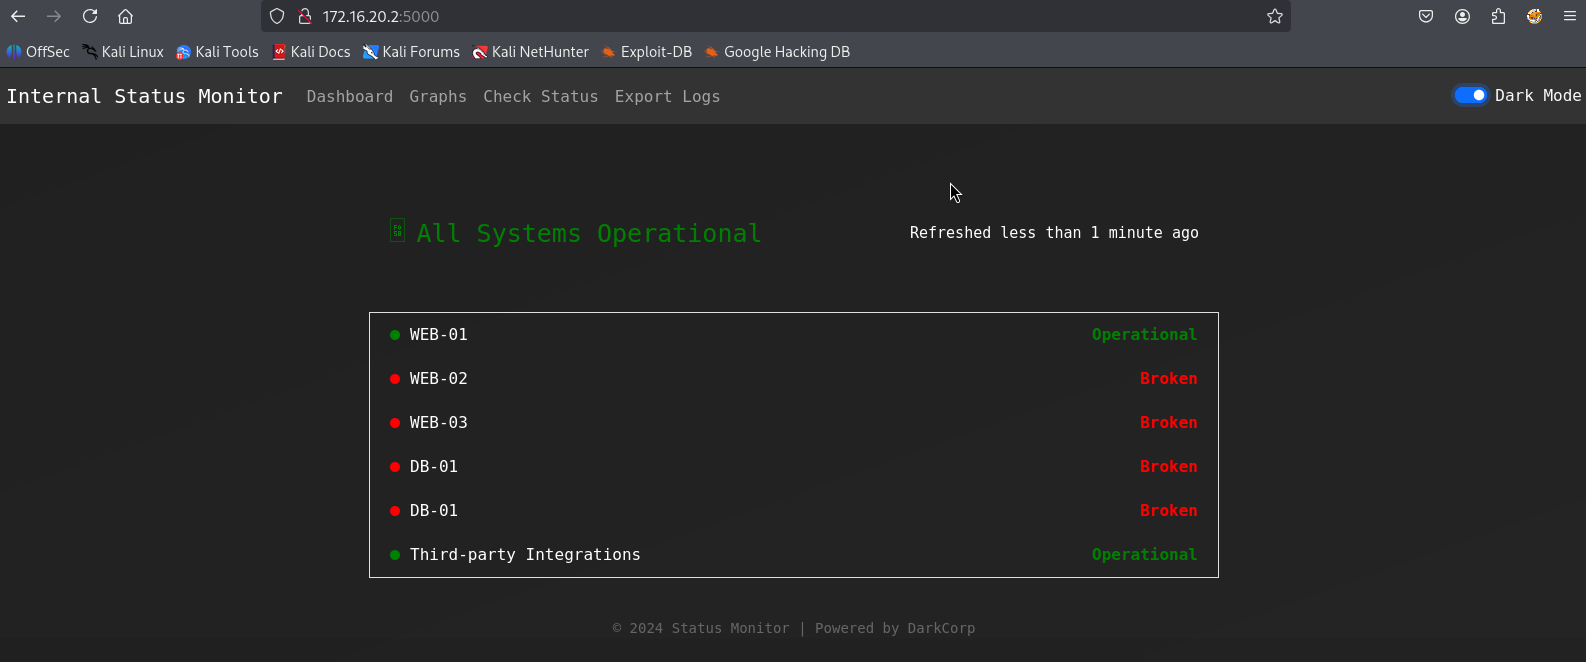Screen dimensions: 1586x662
Task: Go to the browser home page
Action: click(x=125, y=16)
